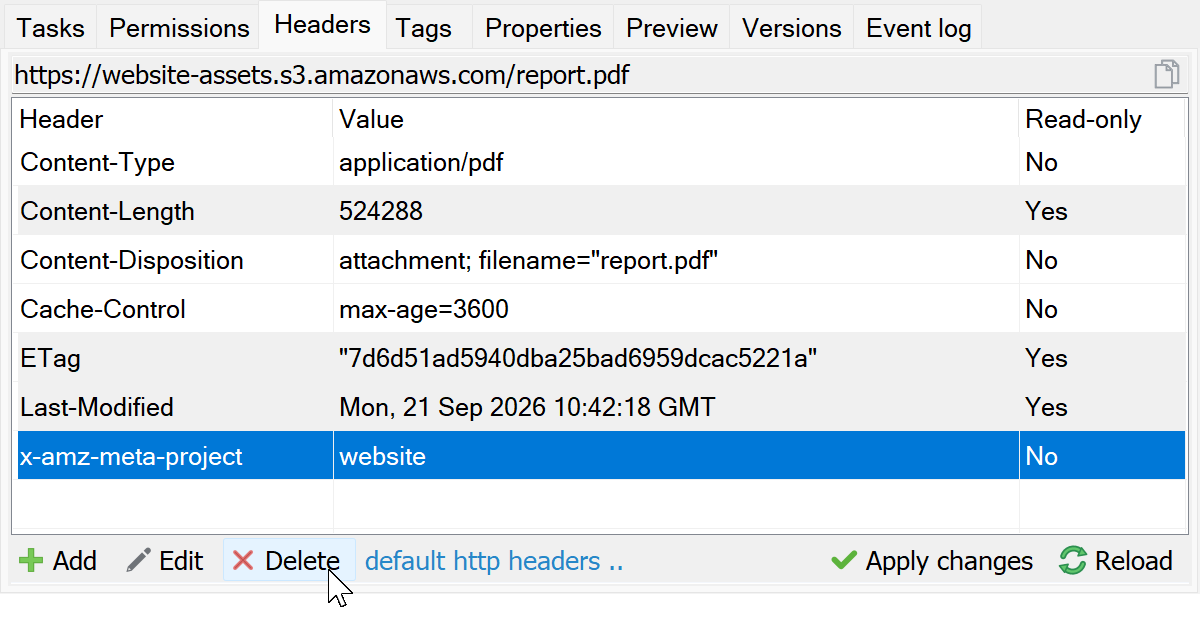Show the Preview tab
Viewport: 1200px width, 638px height.
672,28
